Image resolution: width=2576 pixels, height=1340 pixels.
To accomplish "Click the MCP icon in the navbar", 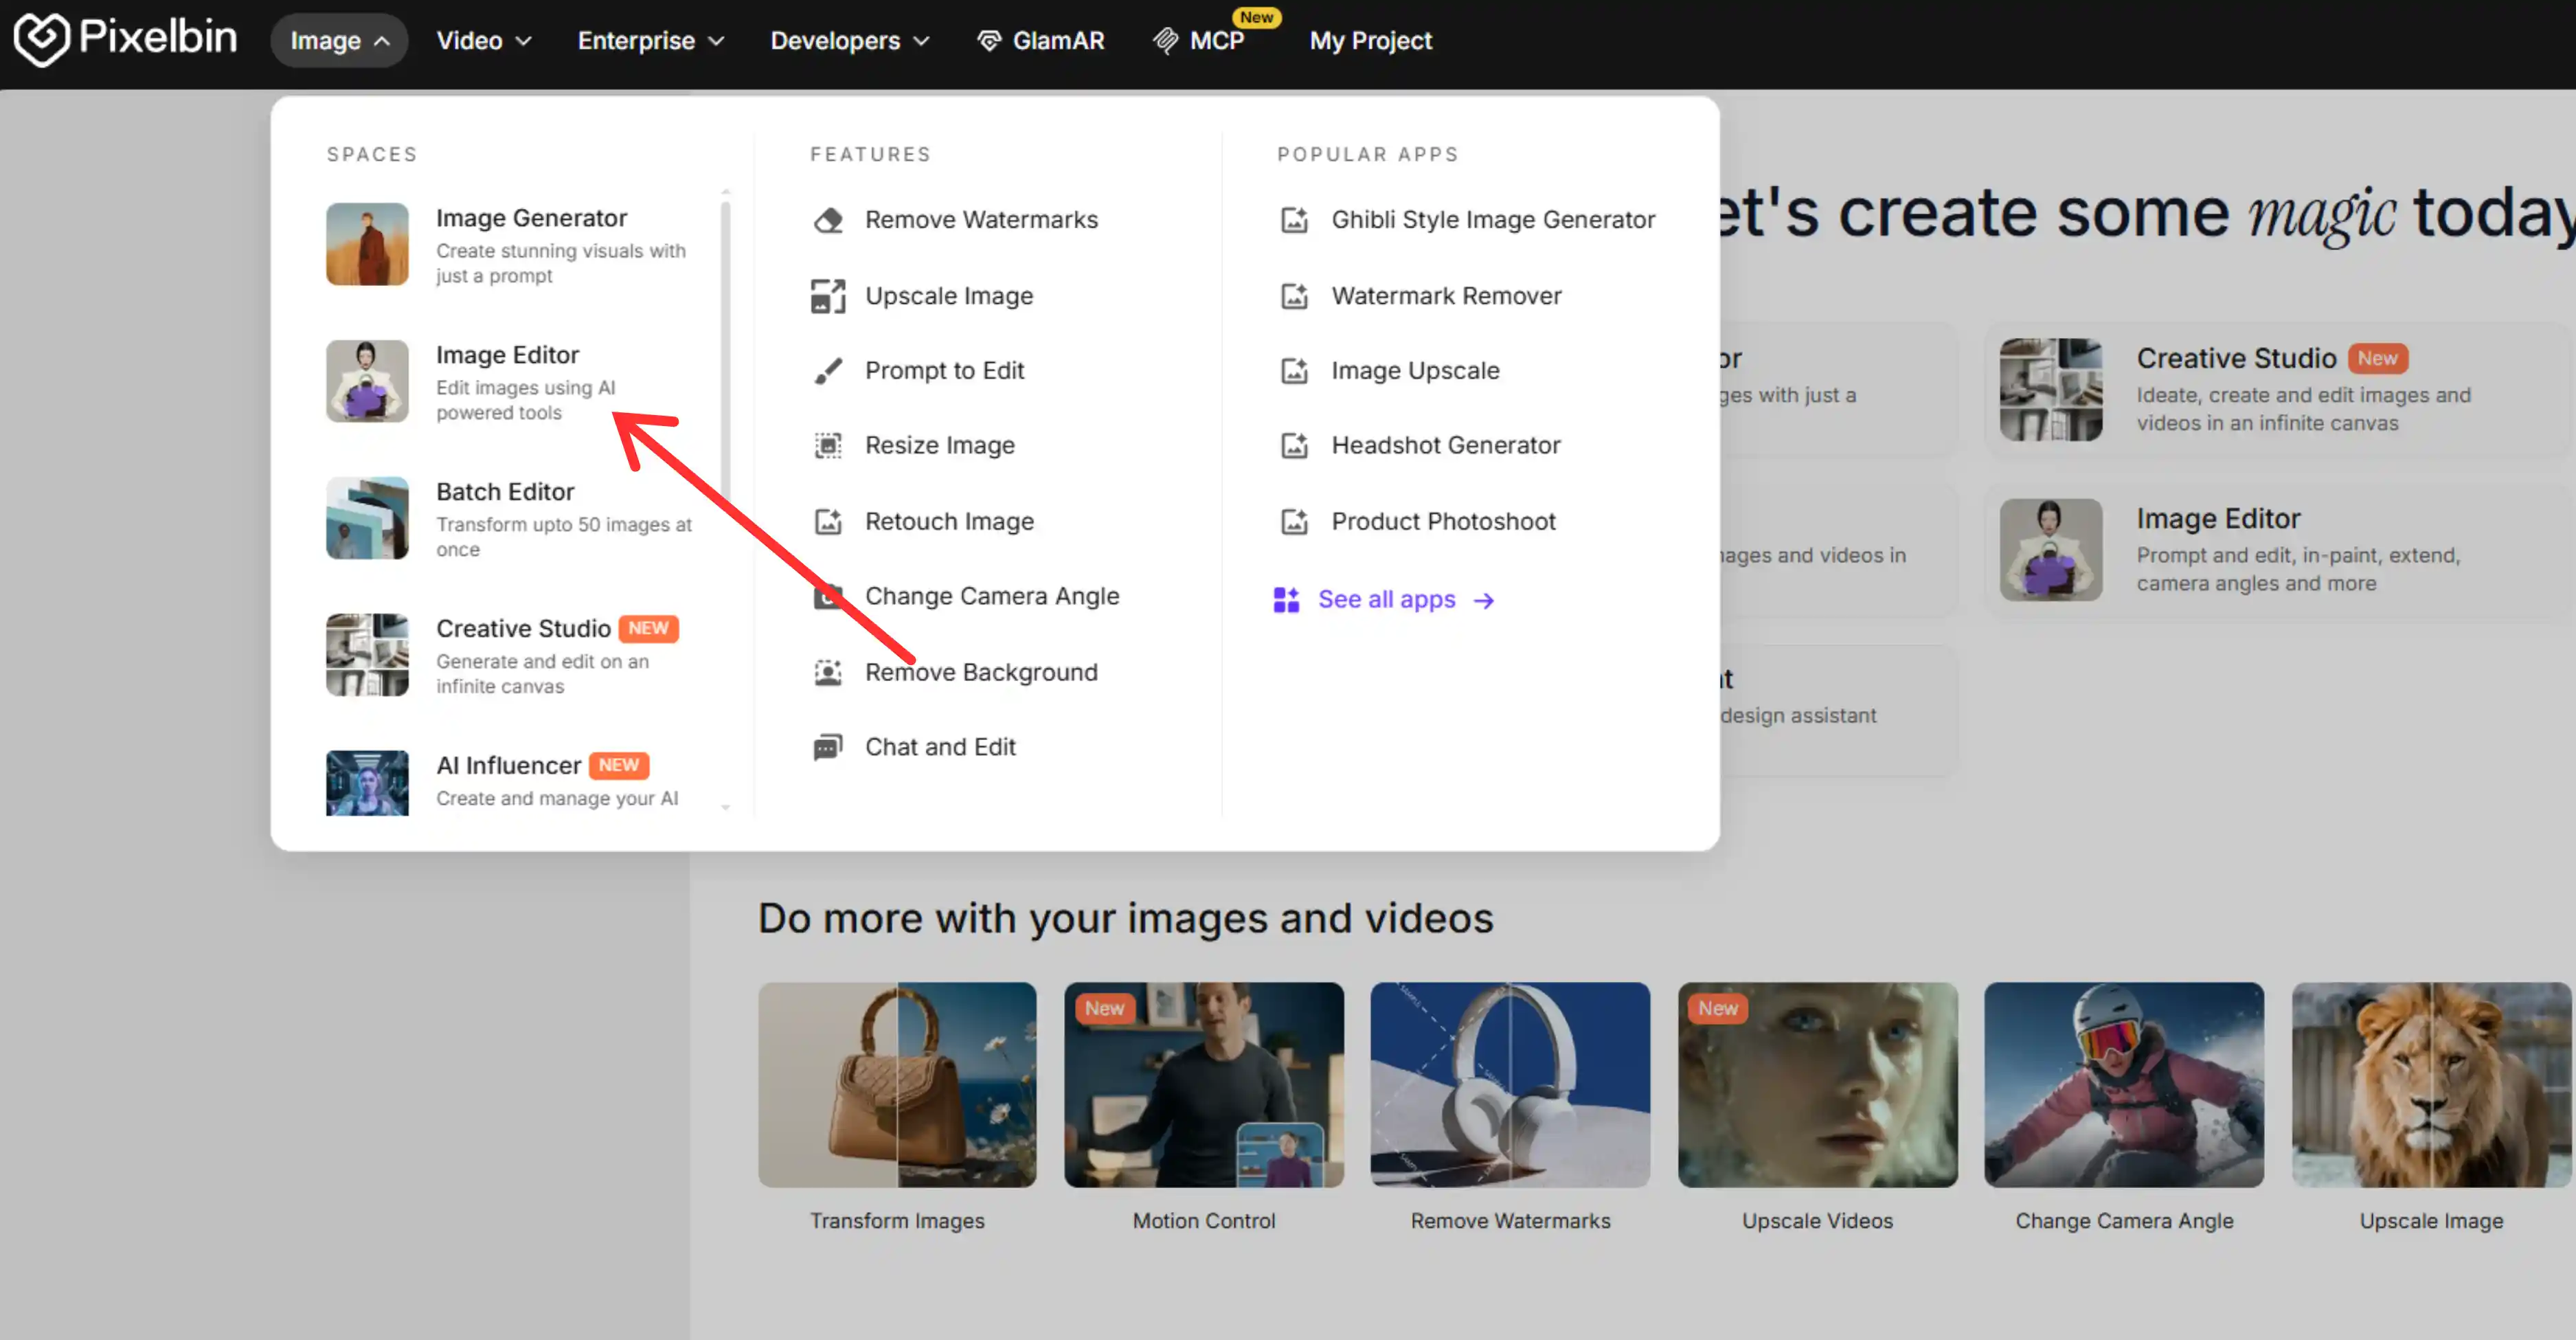I will pos(1166,41).
